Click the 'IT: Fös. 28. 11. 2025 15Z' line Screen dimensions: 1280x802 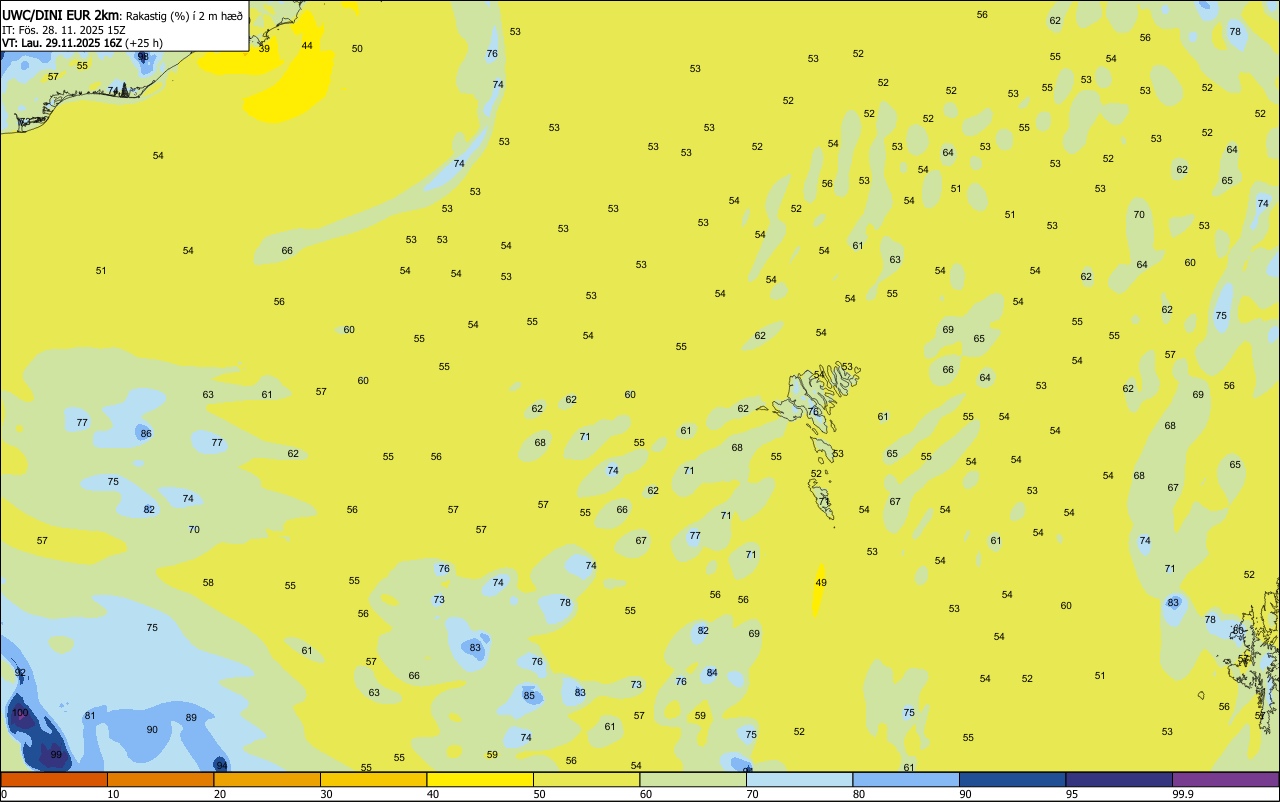coord(63,30)
